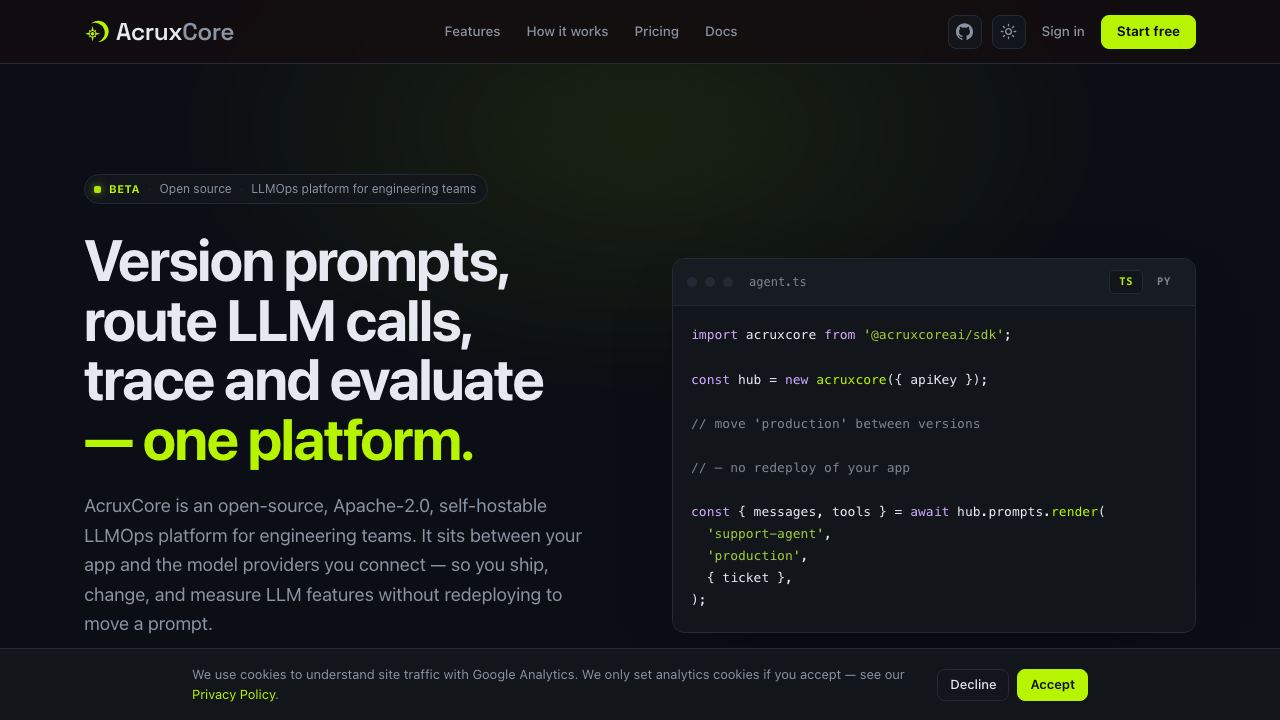Accept analytics cookies
Screen dimensions: 1280x720
coord(1052,685)
